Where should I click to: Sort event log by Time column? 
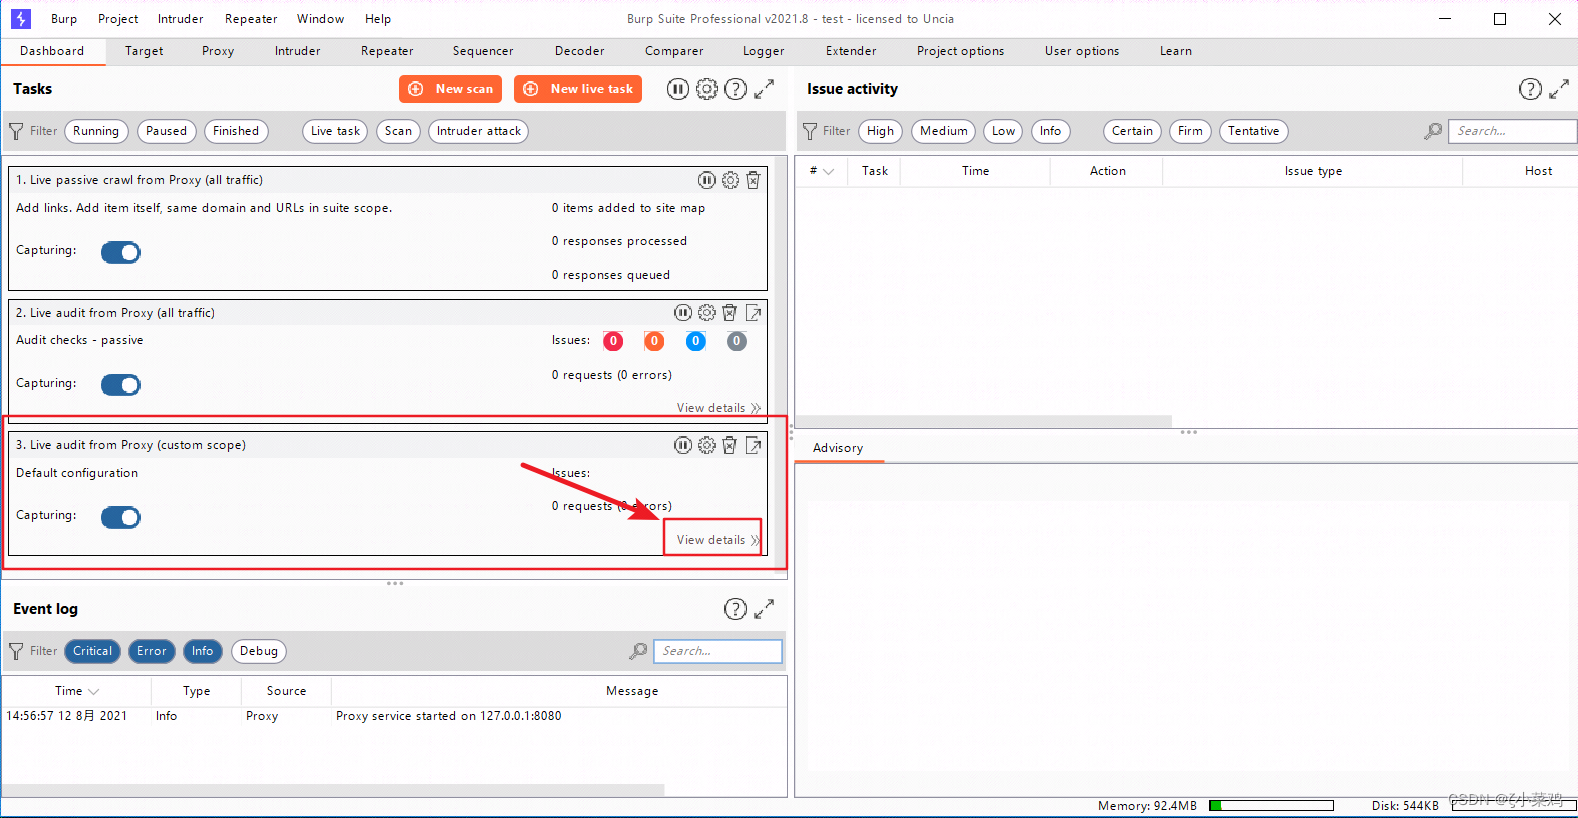pyautogui.click(x=77, y=691)
